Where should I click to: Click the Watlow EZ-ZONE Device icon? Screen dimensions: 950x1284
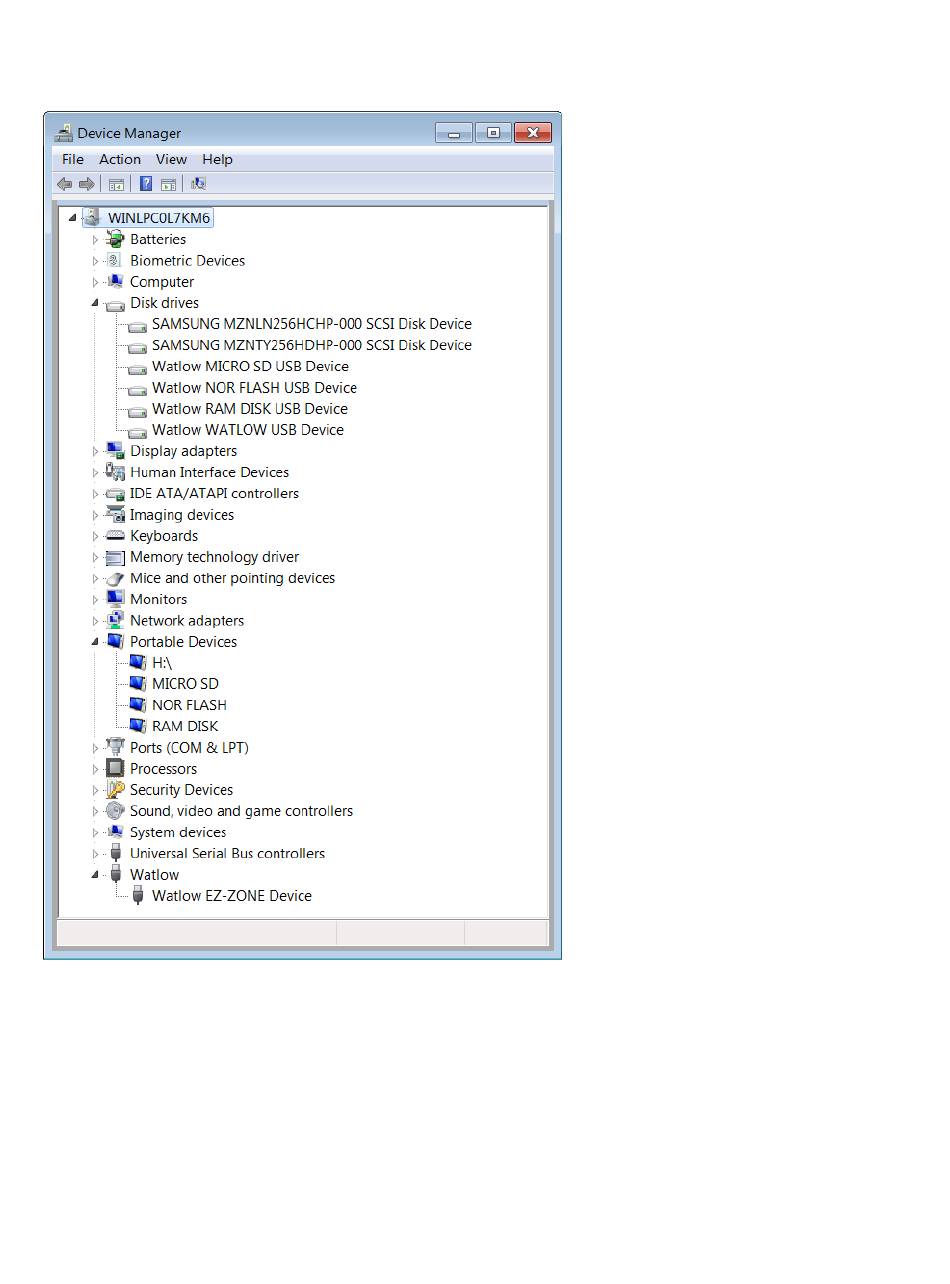(137, 896)
